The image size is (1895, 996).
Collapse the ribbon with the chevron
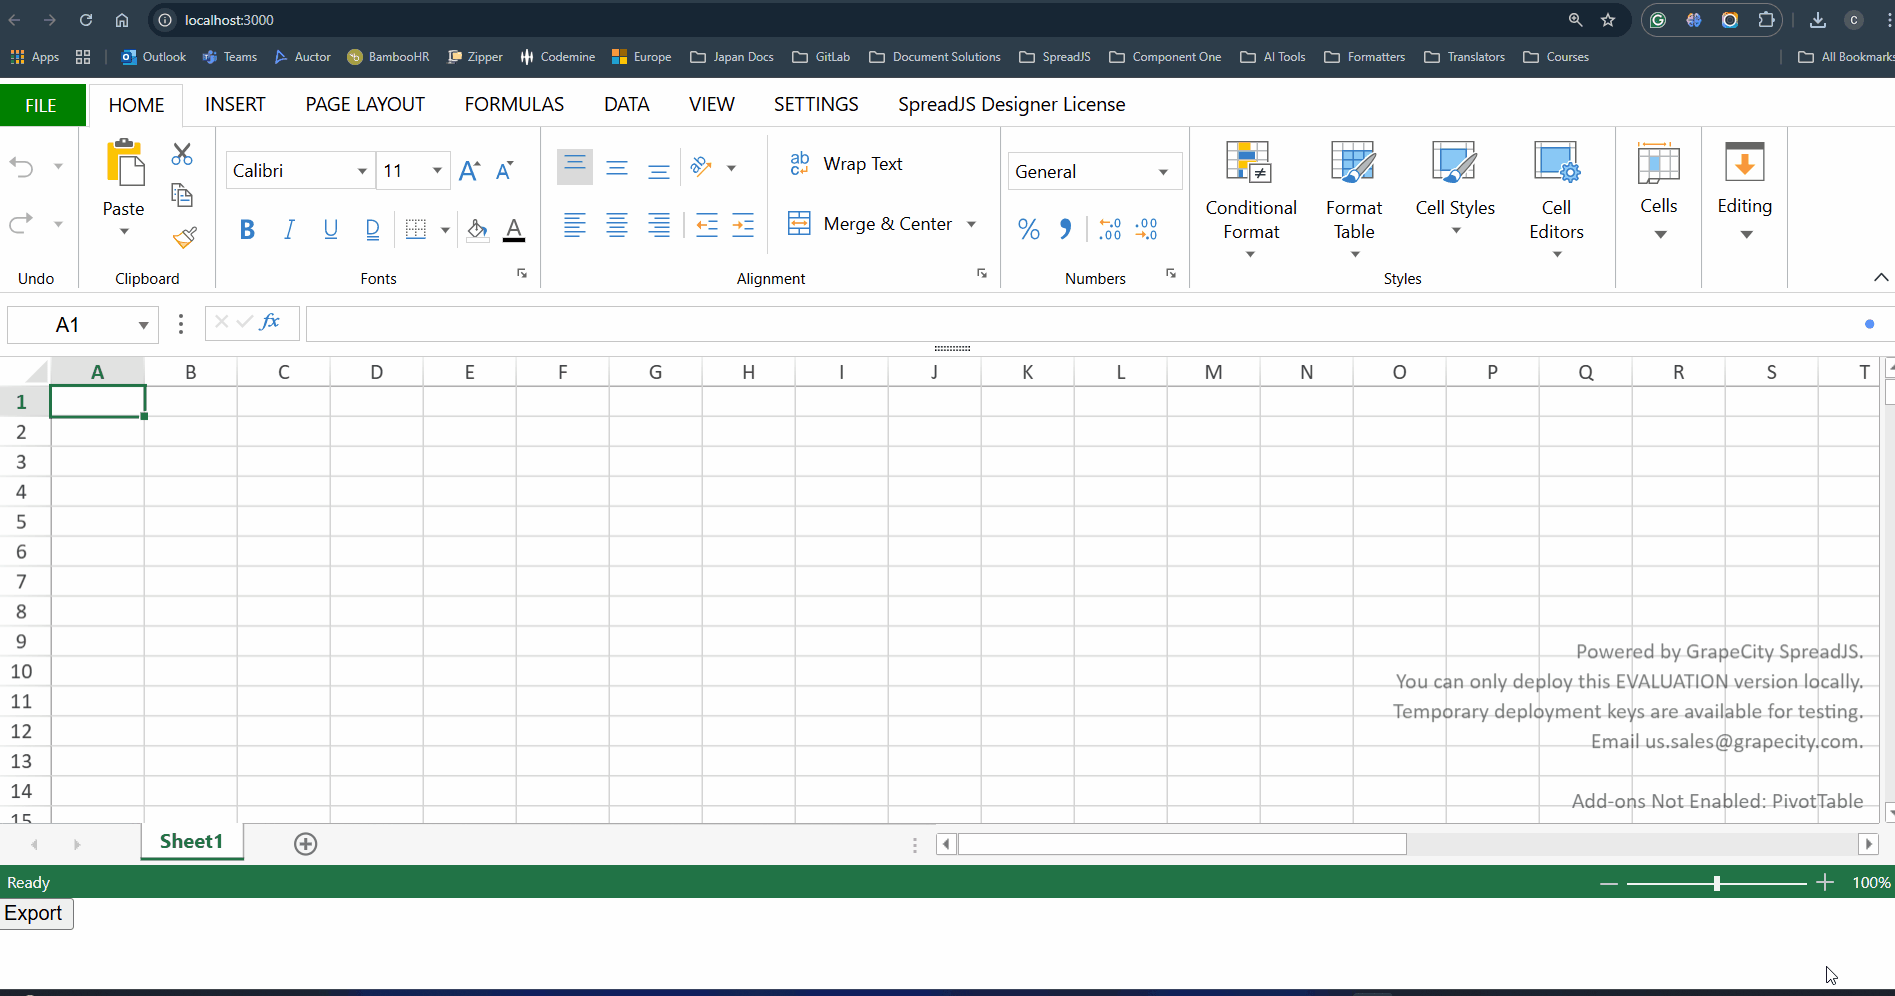pyautogui.click(x=1881, y=277)
